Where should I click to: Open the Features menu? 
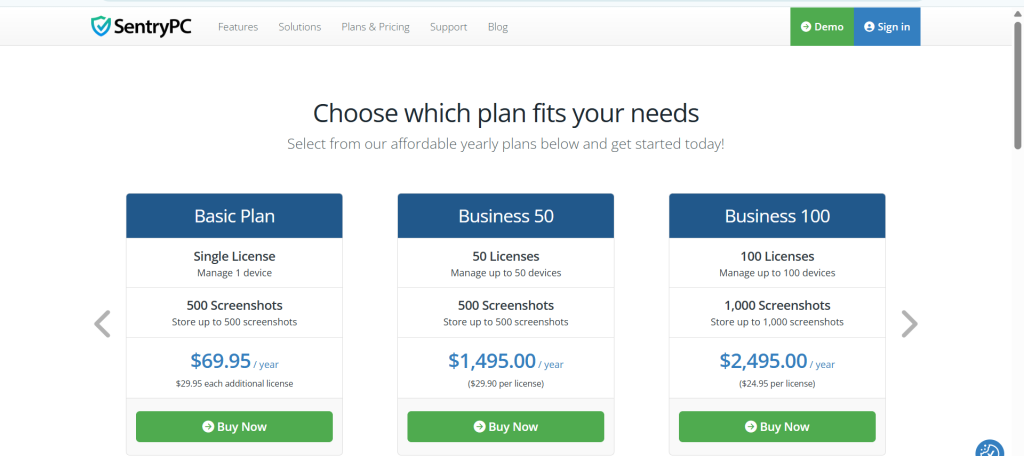click(x=238, y=27)
